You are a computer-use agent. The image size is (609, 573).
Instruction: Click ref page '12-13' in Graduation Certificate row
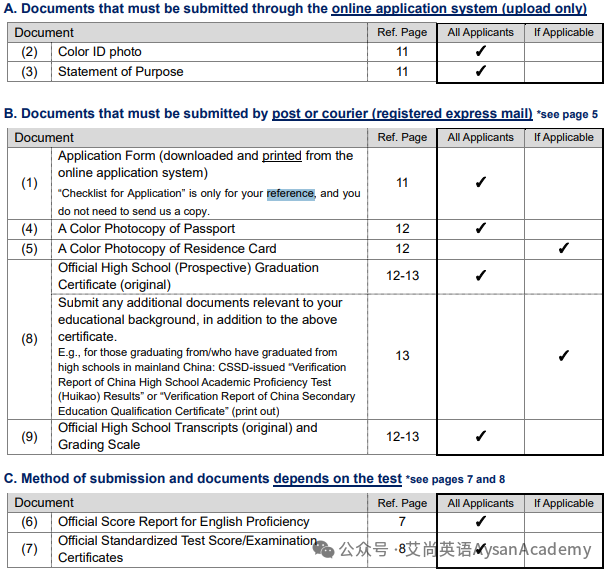[x=402, y=276]
